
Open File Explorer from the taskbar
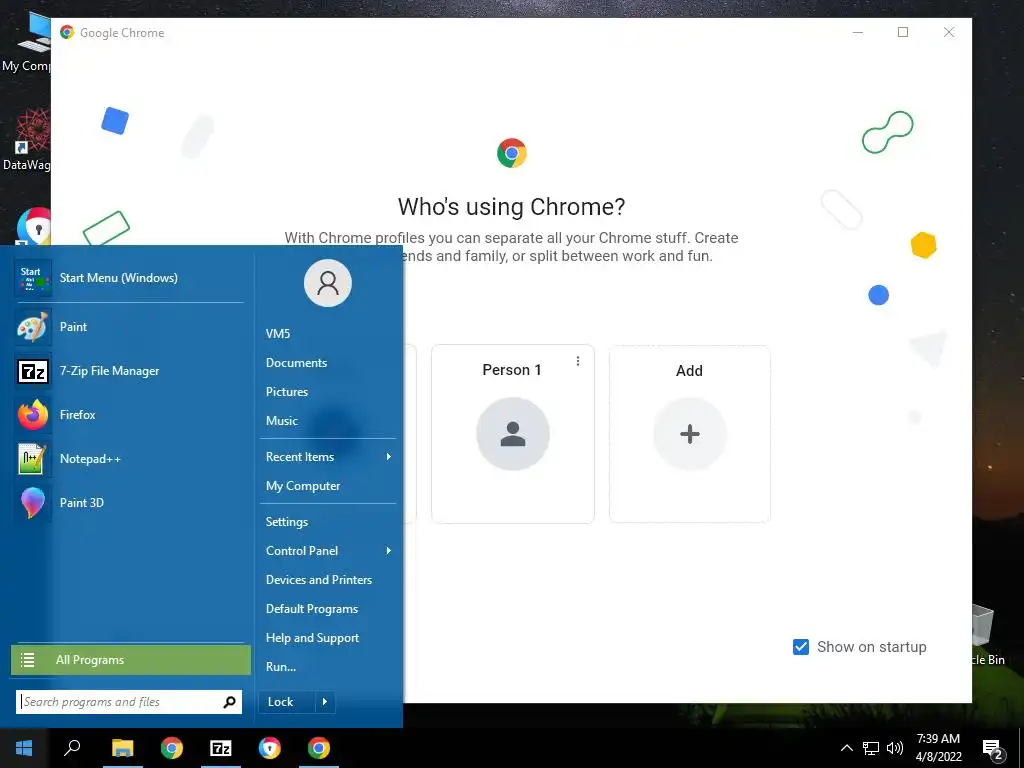[x=122, y=748]
